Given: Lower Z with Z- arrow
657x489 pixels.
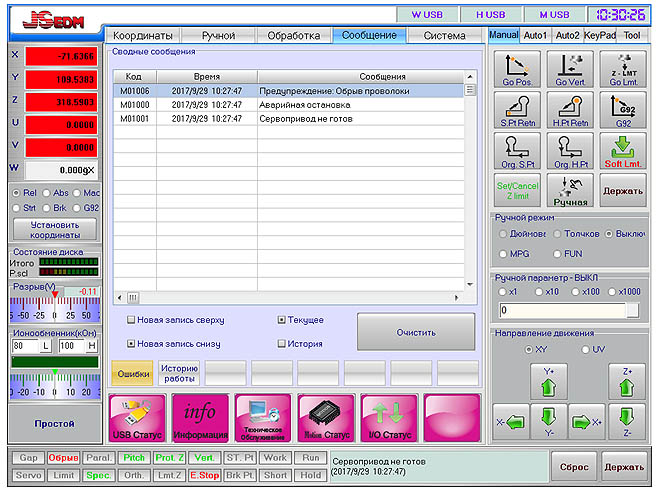Looking at the screenshot, I should tap(626, 422).
